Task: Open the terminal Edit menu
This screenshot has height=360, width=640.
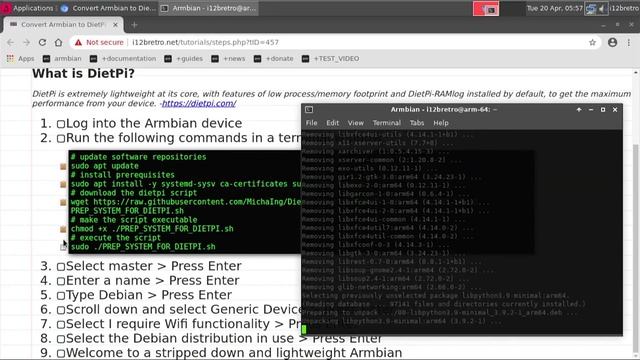Action: pos(332,123)
